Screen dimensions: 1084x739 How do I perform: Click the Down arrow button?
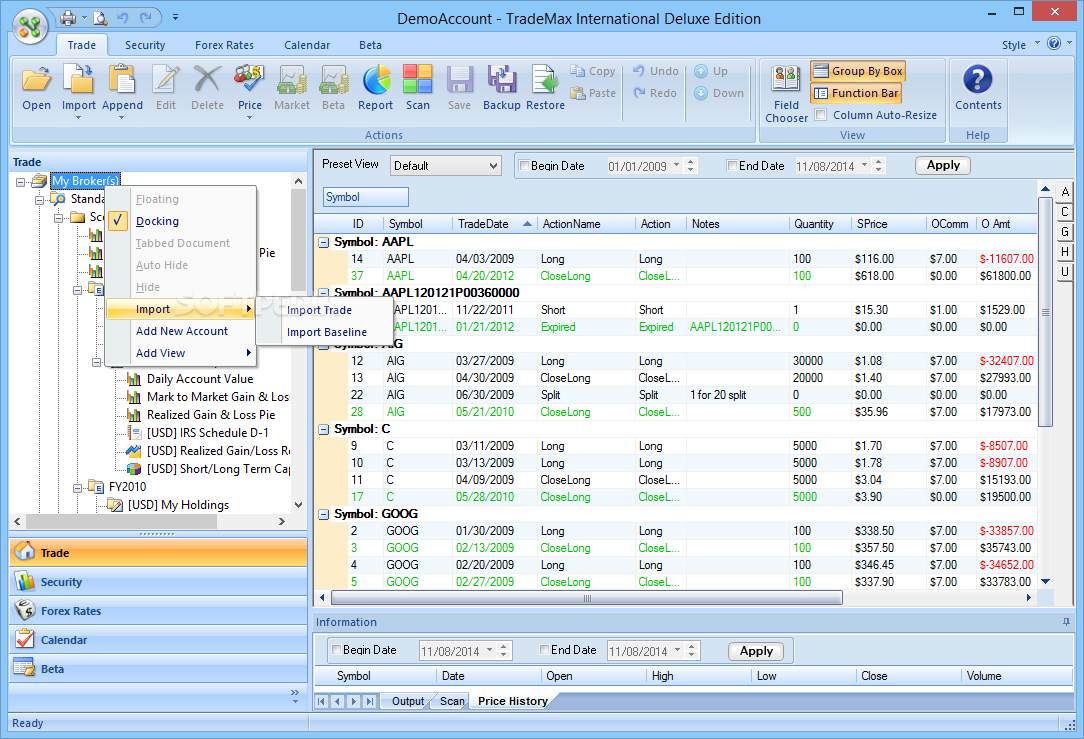[719, 93]
